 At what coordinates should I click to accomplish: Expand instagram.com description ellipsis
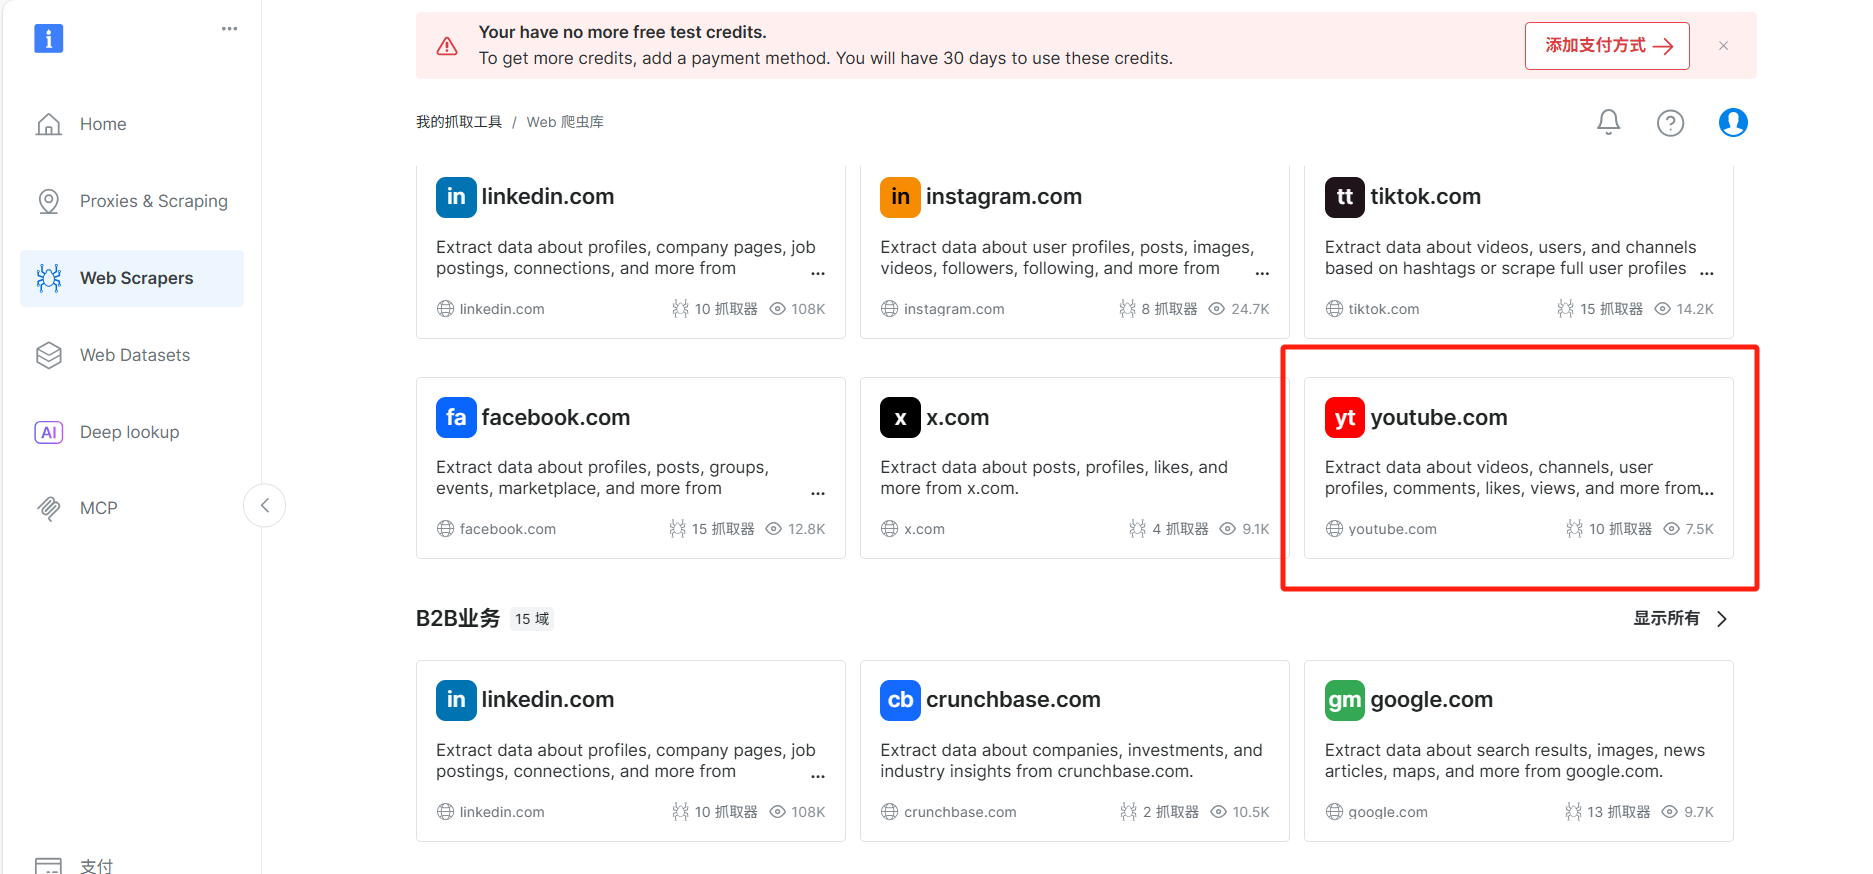coord(1262,272)
